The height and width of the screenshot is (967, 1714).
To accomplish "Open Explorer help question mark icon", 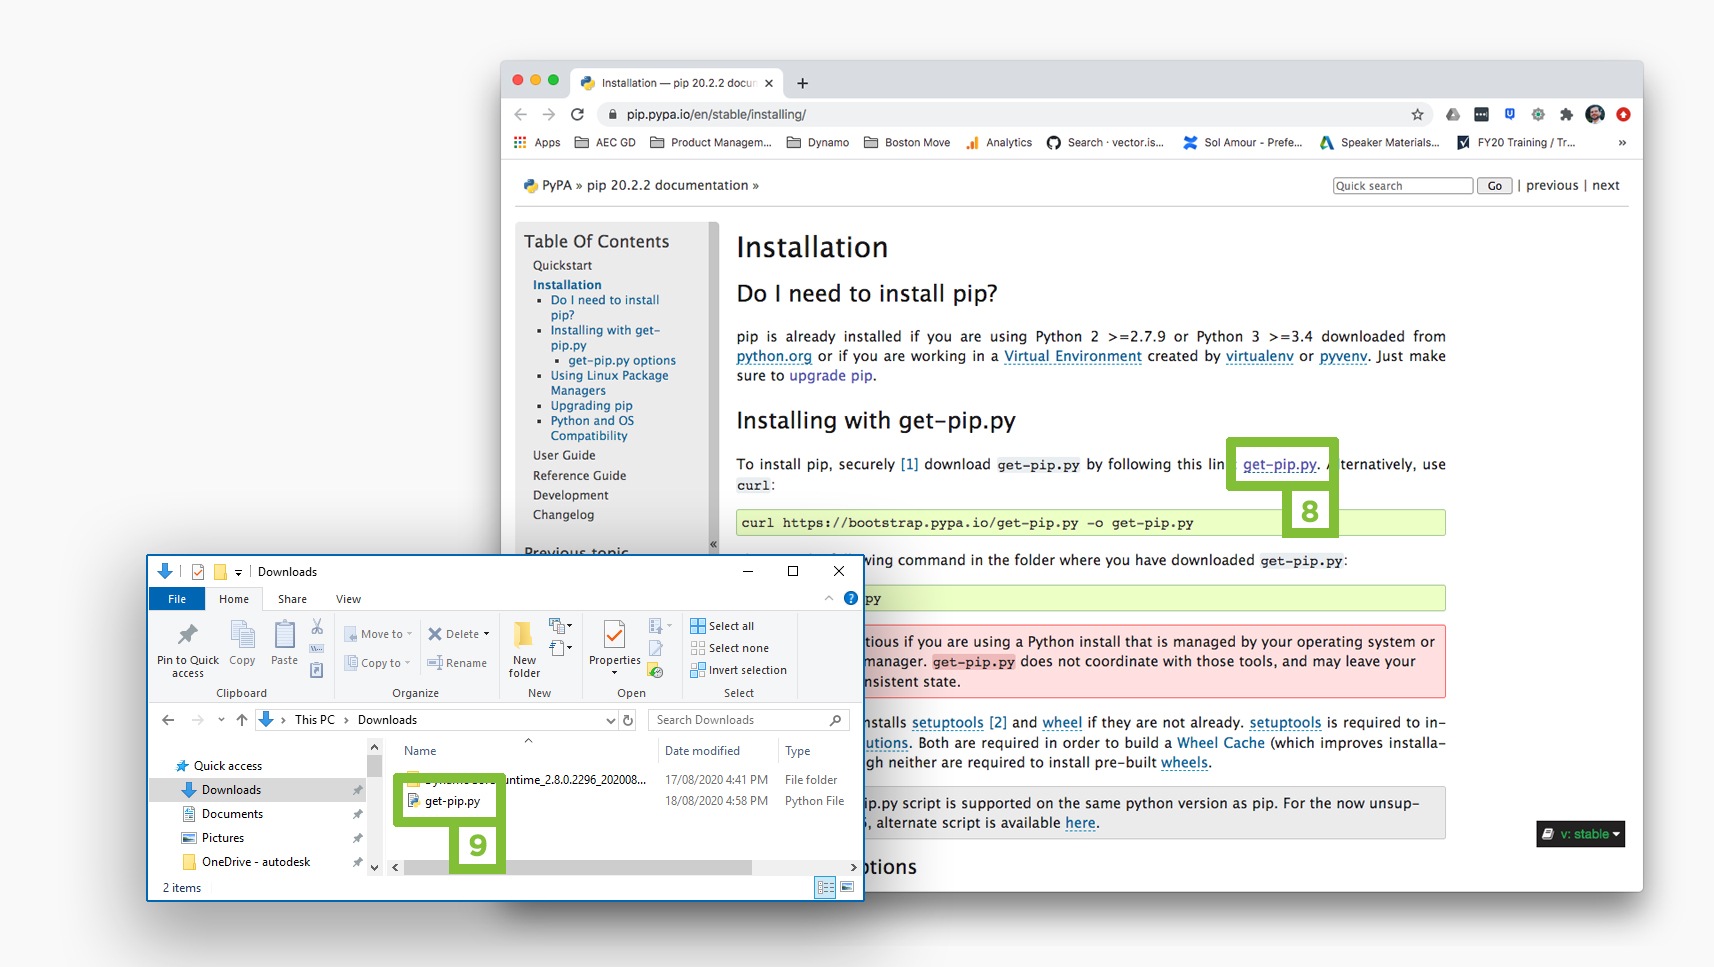I will [851, 598].
